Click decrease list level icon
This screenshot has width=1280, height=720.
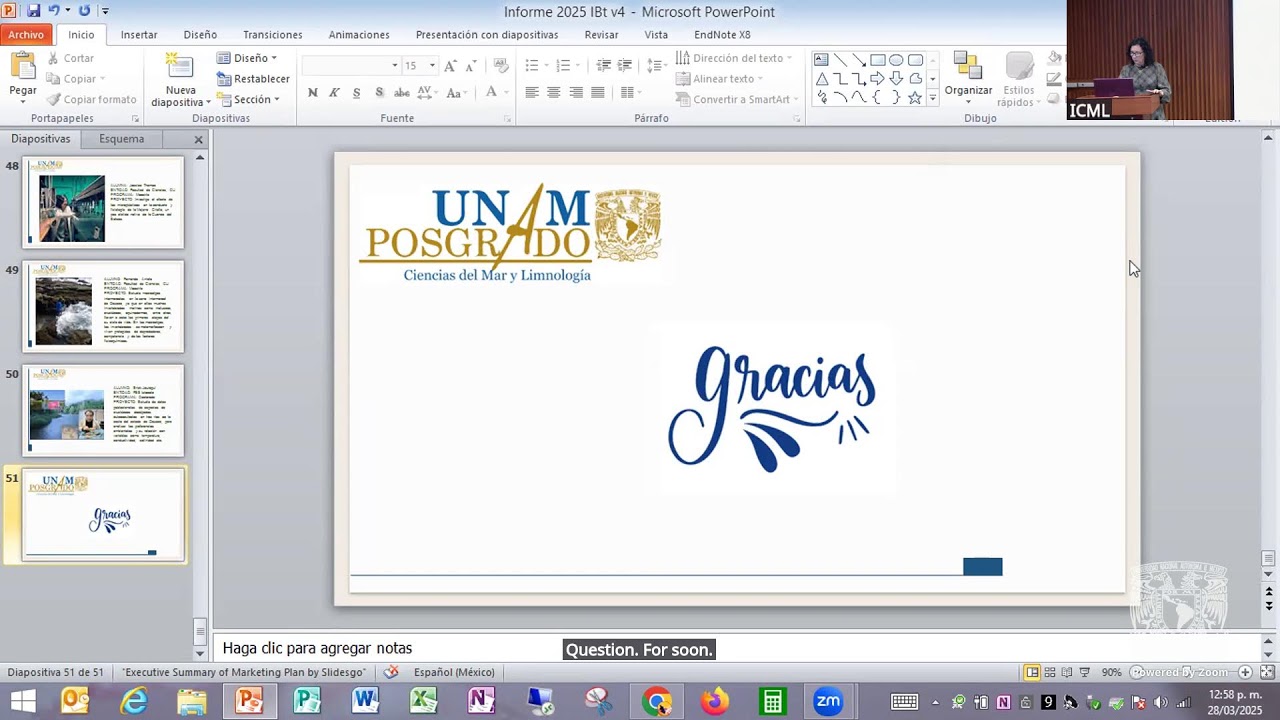pyautogui.click(x=603, y=66)
